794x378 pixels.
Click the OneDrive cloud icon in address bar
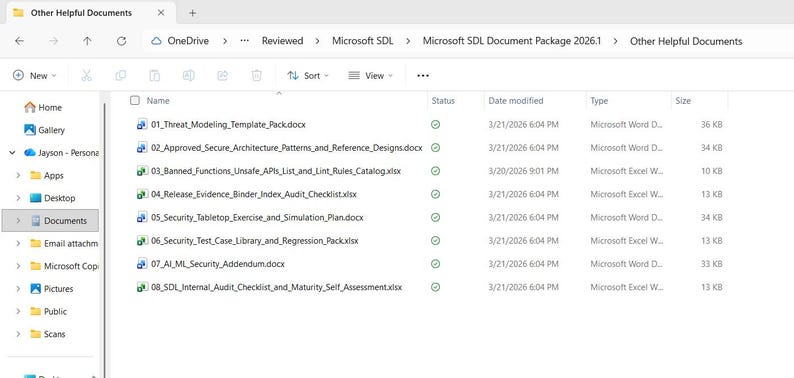tap(156, 41)
